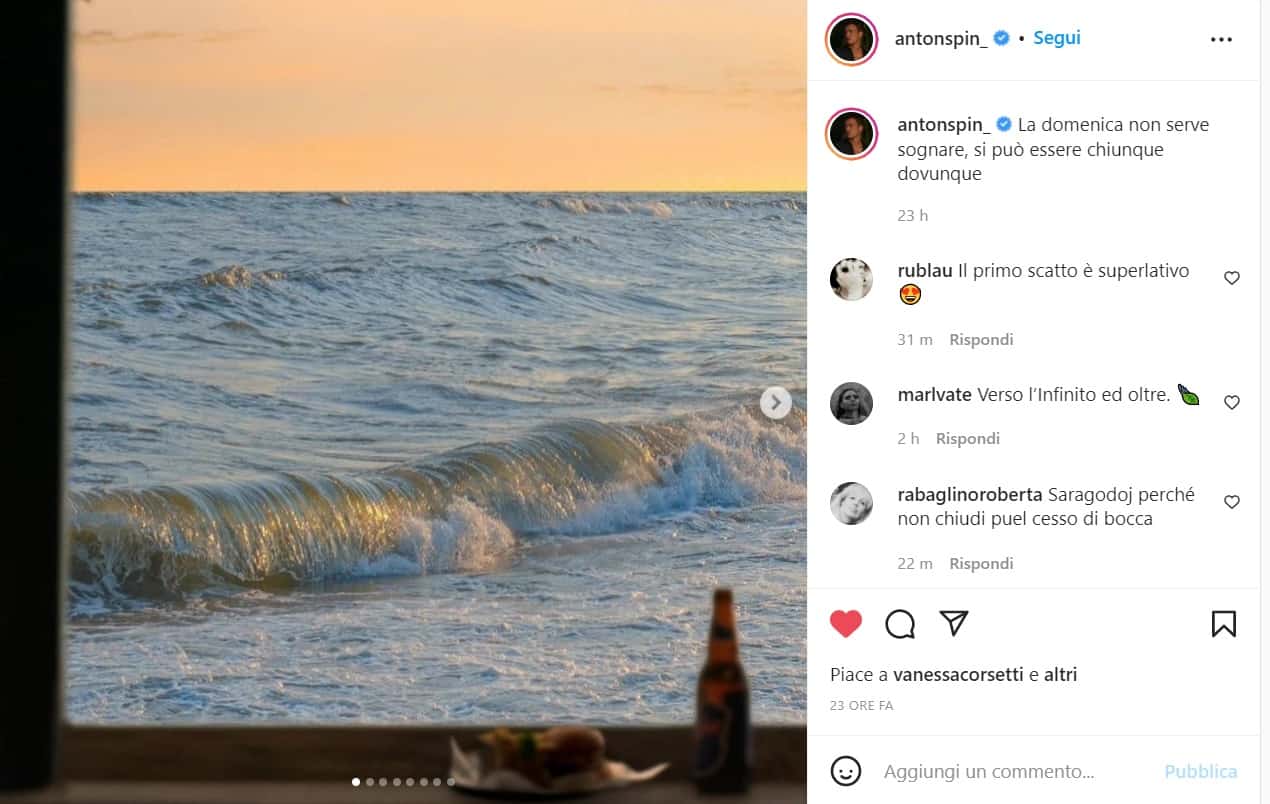The image size is (1270, 804).
Task: Save post with bookmark icon
Action: (x=1223, y=624)
